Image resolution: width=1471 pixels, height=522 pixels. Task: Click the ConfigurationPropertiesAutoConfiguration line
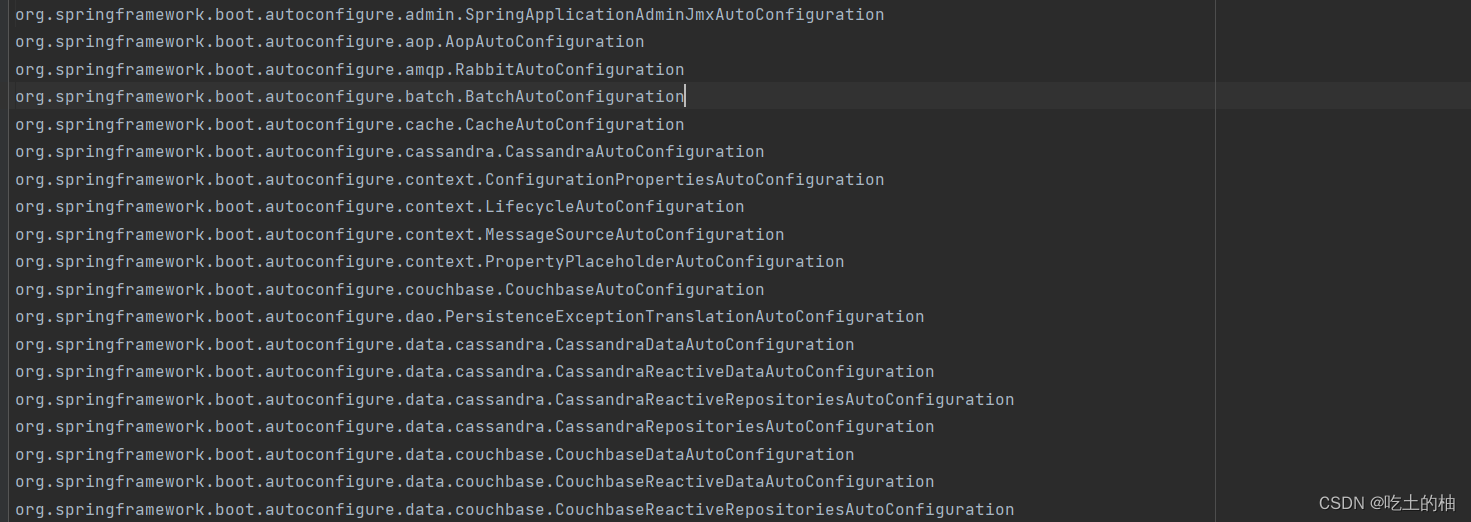[x=450, y=180]
